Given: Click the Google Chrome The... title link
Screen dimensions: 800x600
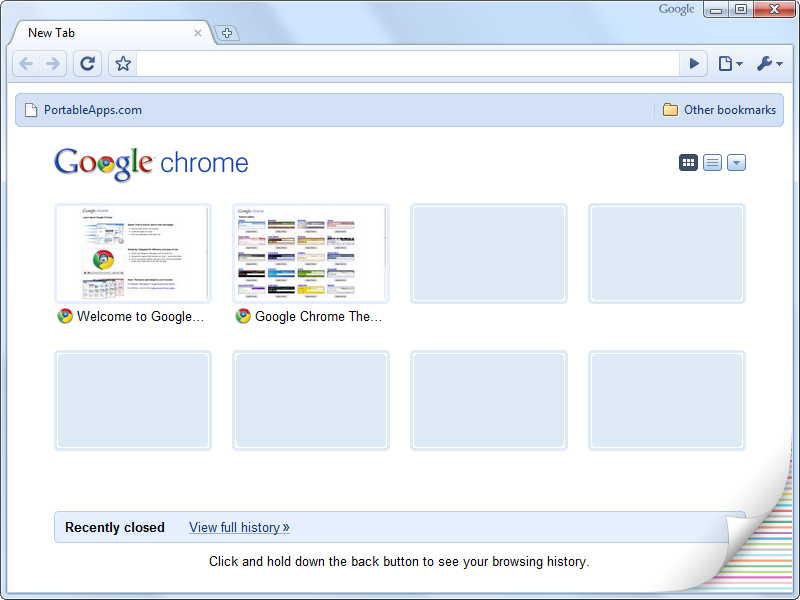Looking at the screenshot, I should [318, 317].
